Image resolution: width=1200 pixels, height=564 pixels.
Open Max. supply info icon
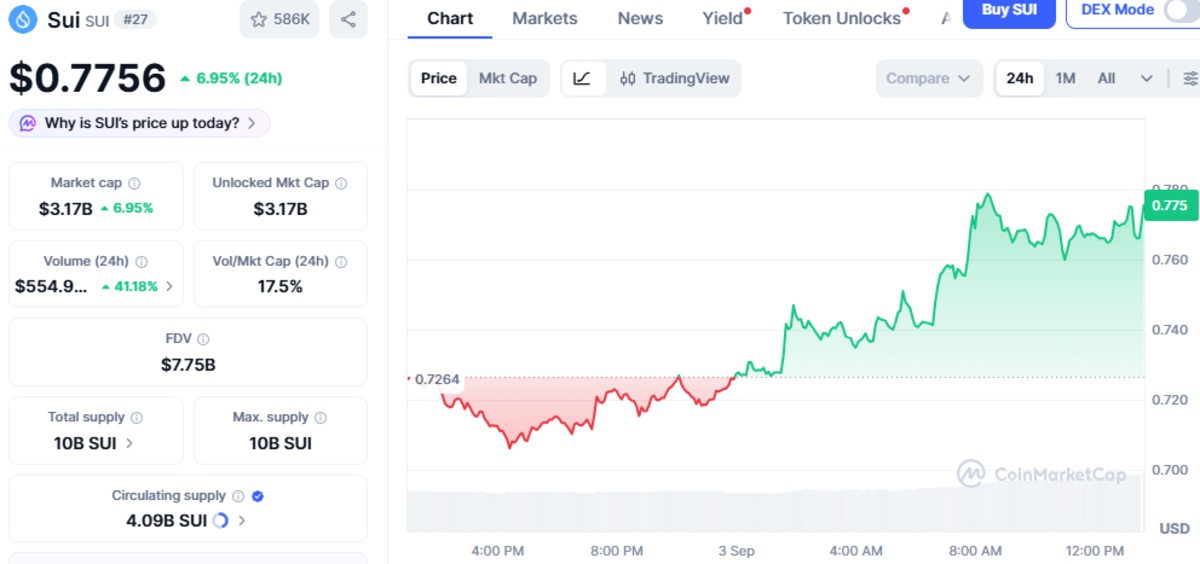[321, 417]
